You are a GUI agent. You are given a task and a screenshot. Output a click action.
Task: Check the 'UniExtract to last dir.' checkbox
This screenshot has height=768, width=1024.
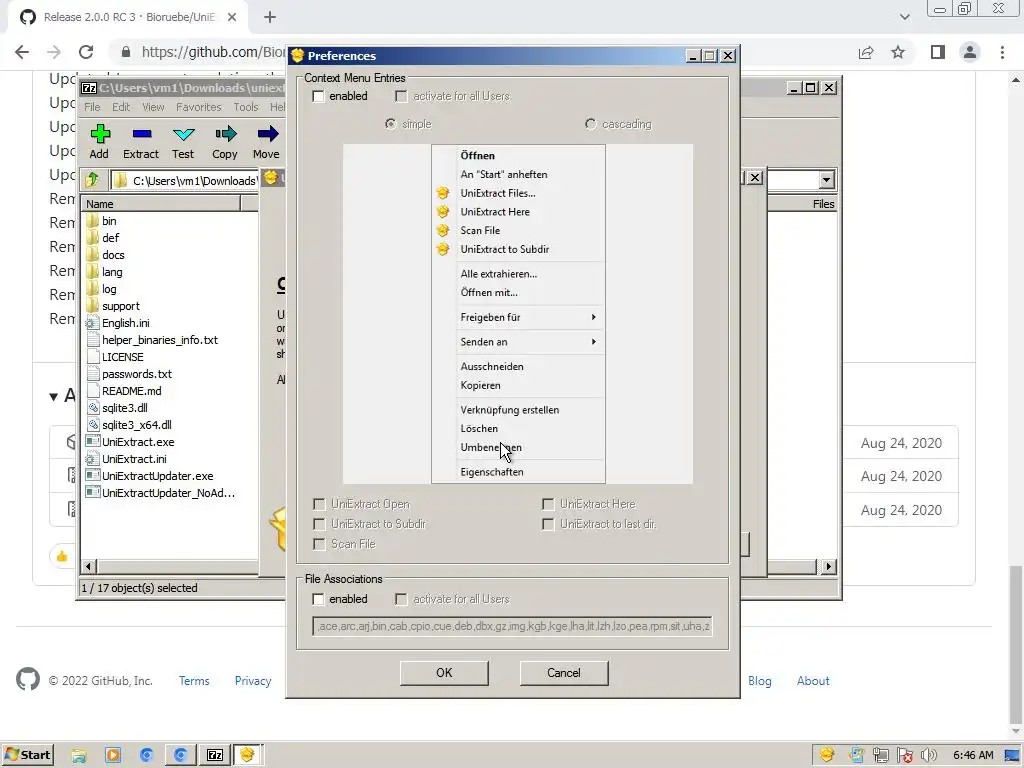pos(548,524)
